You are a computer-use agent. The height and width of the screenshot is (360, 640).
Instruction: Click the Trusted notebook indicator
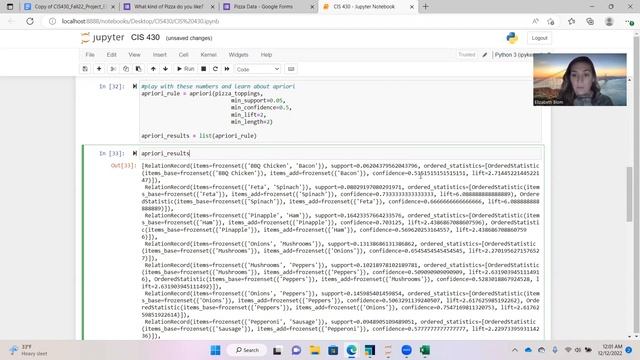click(467, 55)
